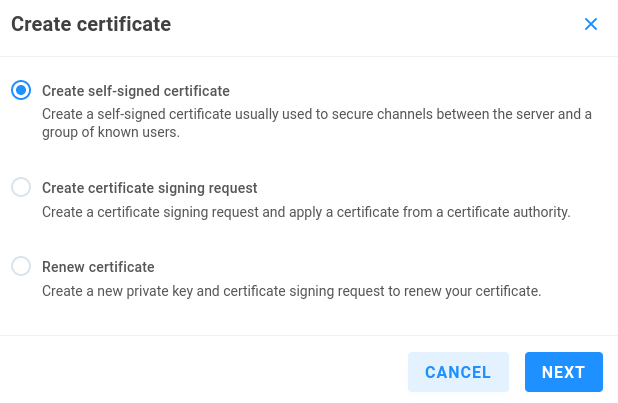Click the renew certificate description text
Image resolution: width=618 pixels, height=403 pixels.
pyautogui.click(x=291, y=292)
